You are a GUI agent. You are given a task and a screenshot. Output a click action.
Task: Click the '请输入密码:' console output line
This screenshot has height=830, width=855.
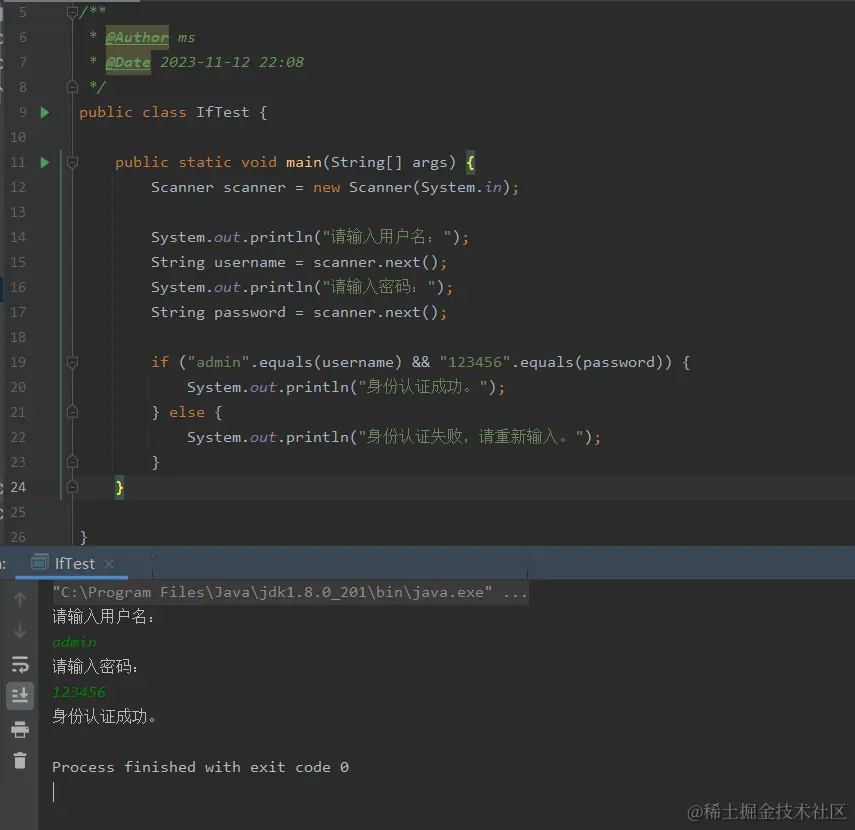pos(95,666)
